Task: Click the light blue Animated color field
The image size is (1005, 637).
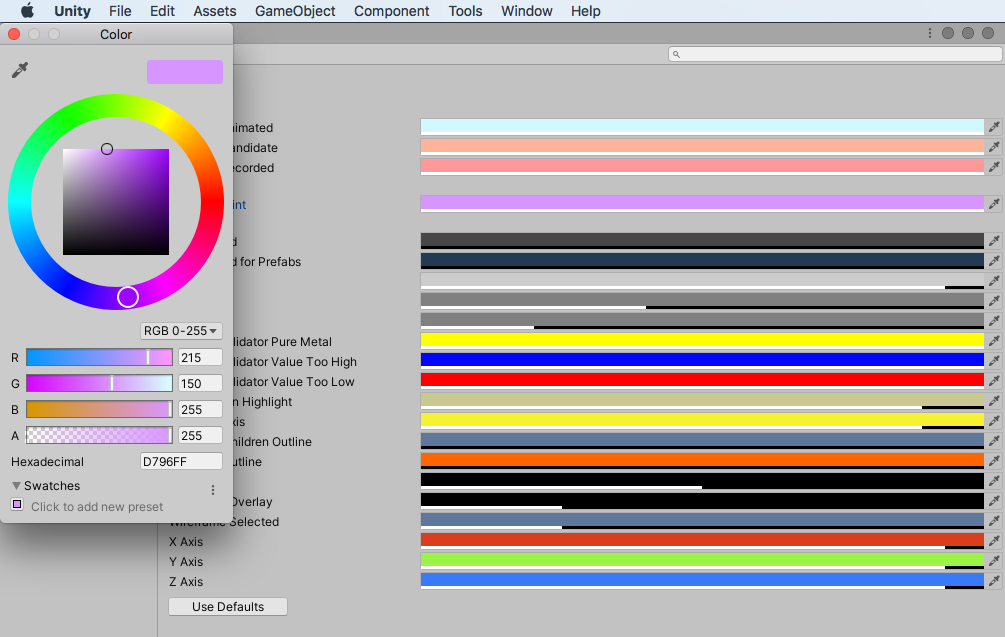Action: [x=702, y=127]
